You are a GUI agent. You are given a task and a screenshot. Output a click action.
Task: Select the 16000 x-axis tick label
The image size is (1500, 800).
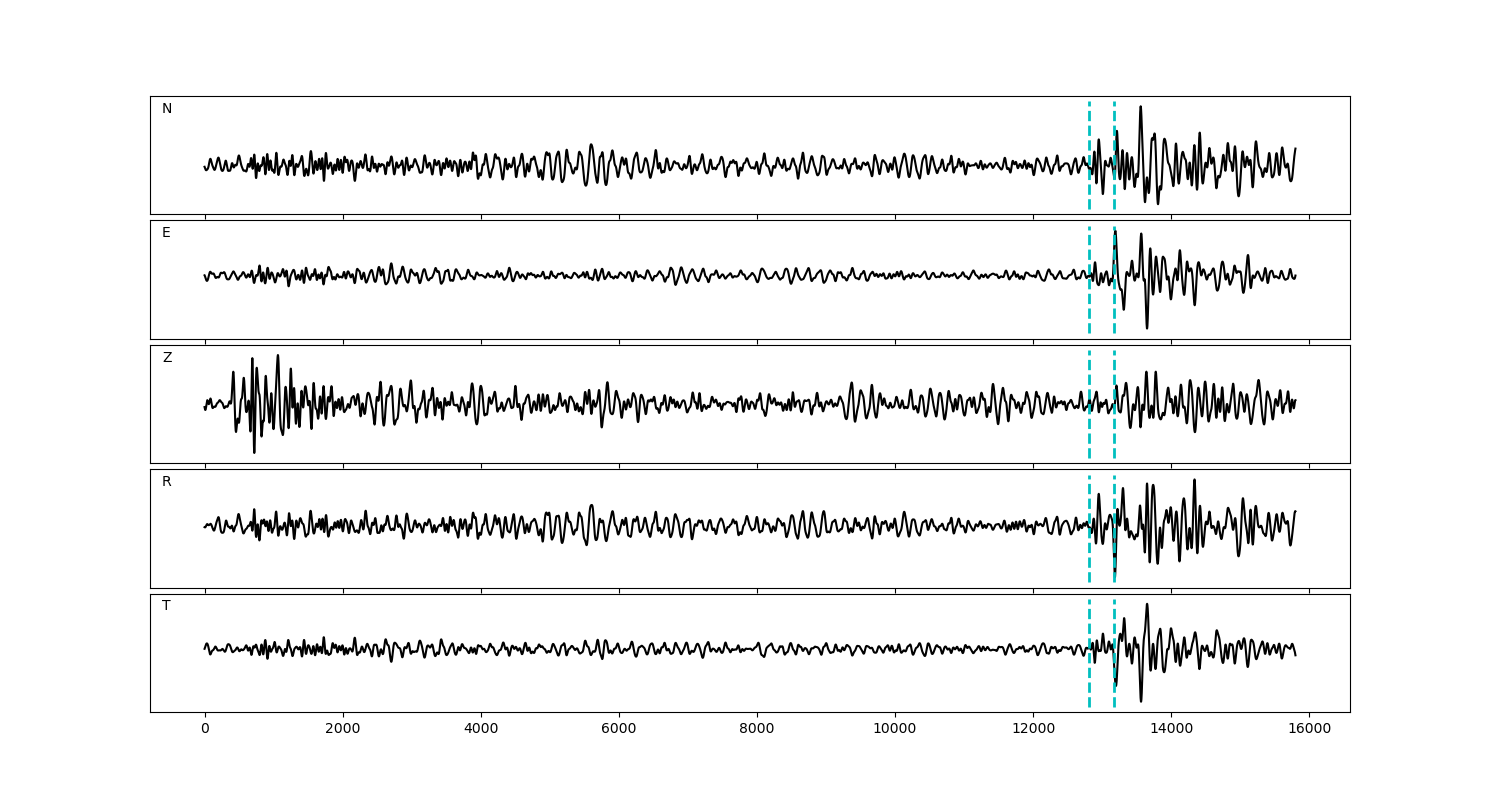click(x=1308, y=730)
